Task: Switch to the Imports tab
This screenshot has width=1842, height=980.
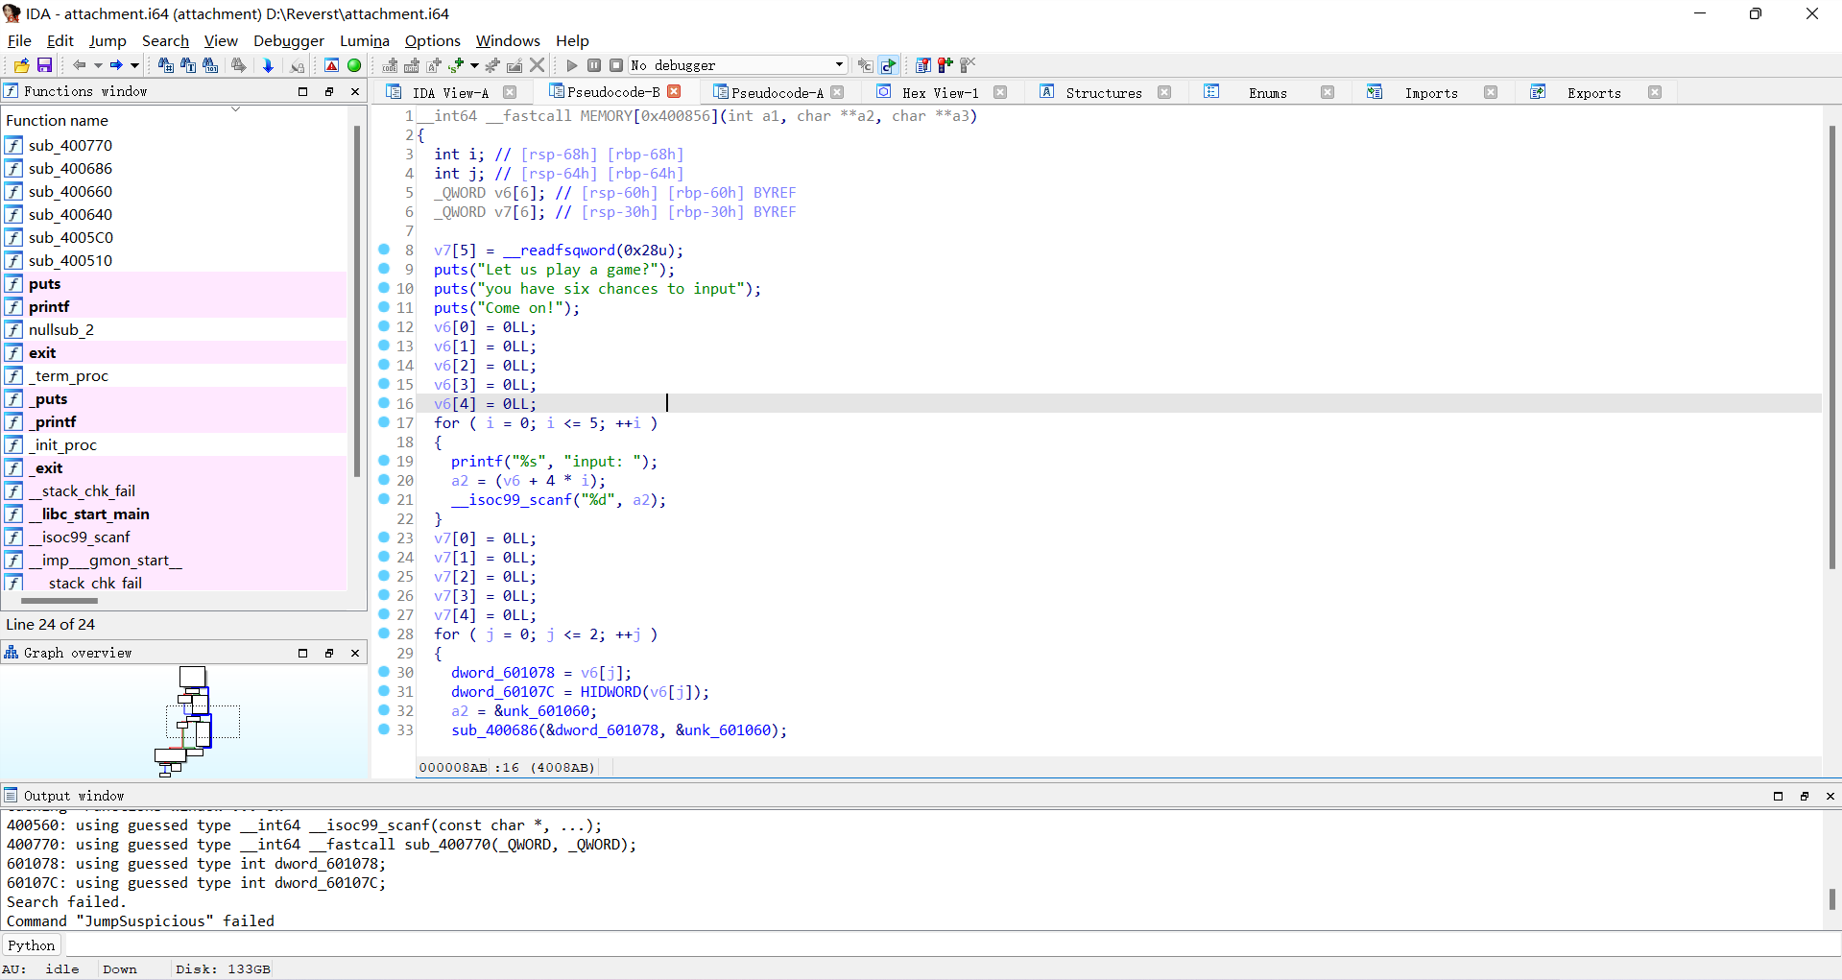Action: (x=1431, y=92)
